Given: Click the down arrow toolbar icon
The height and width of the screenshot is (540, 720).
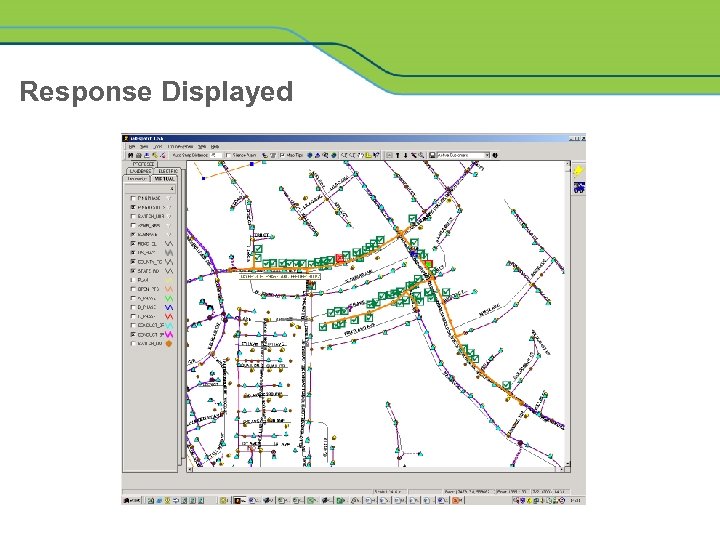Looking at the screenshot, I should click(405, 155).
